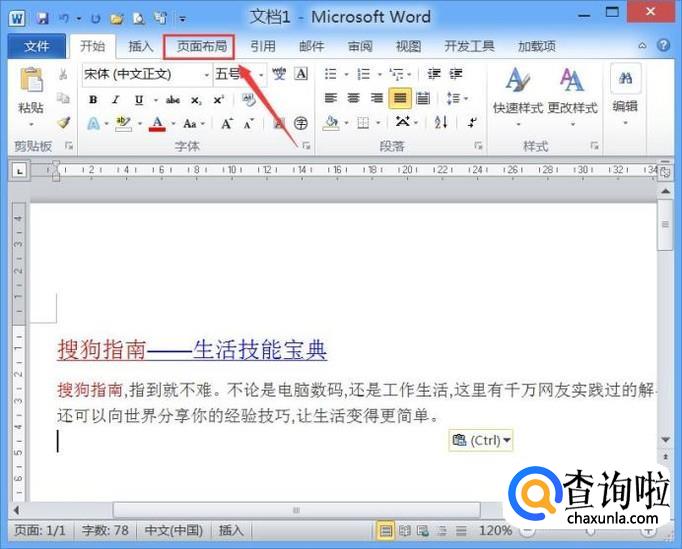Apply superscript formatting
Image resolution: width=682 pixels, height=549 pixels.
tap(218, 100)
